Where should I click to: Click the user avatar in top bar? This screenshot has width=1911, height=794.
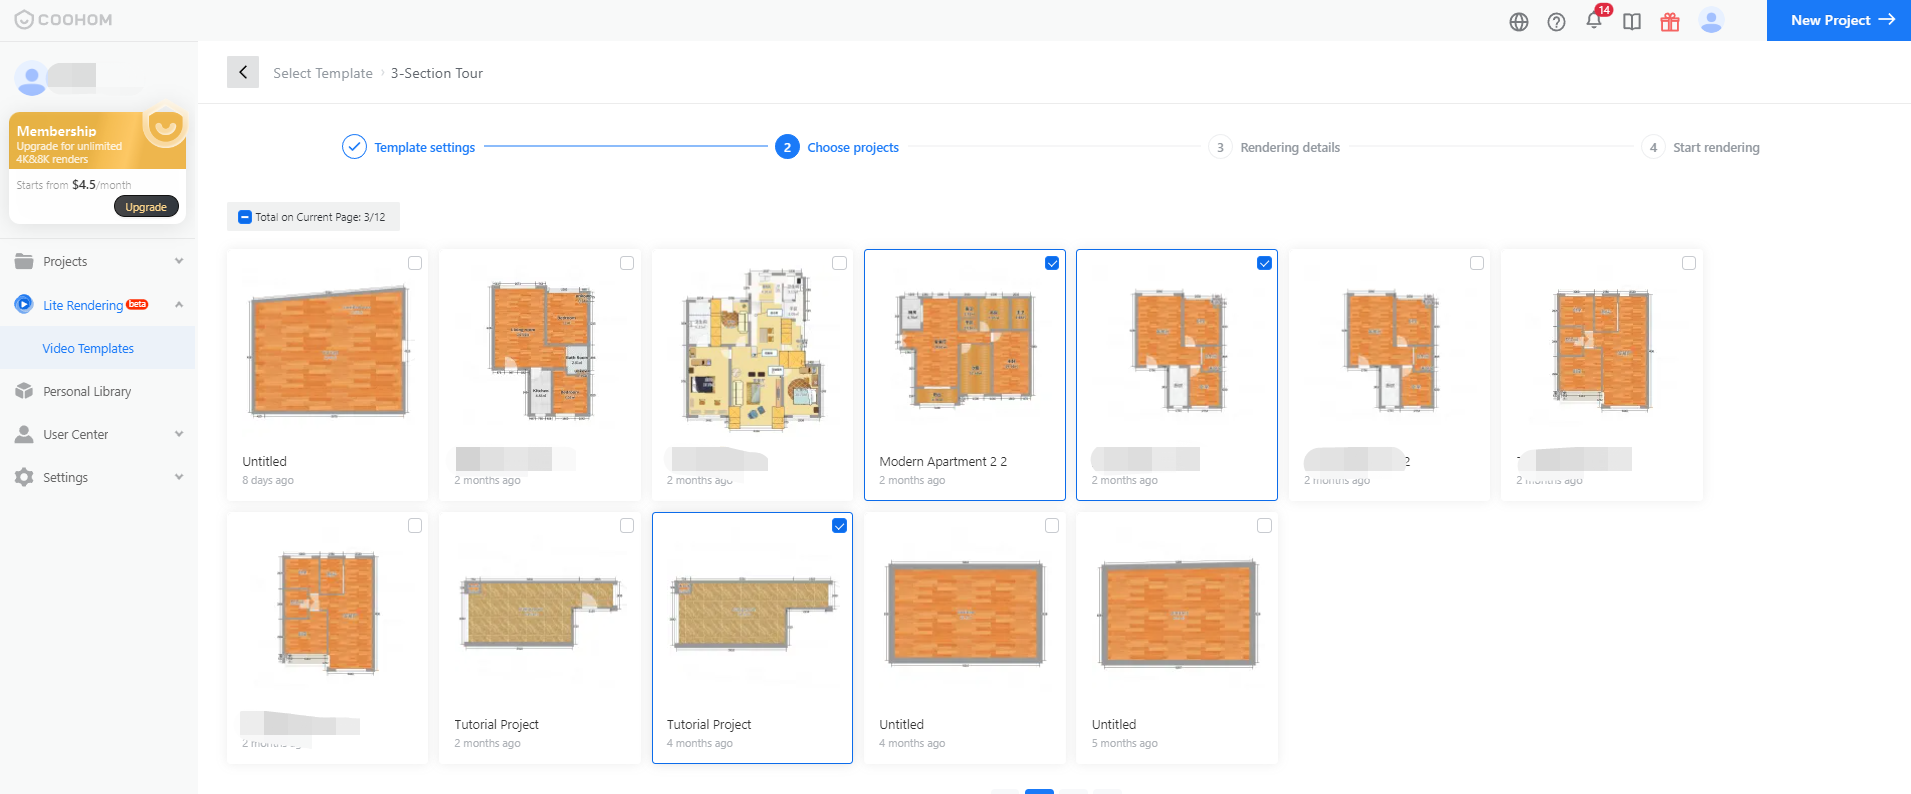(1711, 21)
